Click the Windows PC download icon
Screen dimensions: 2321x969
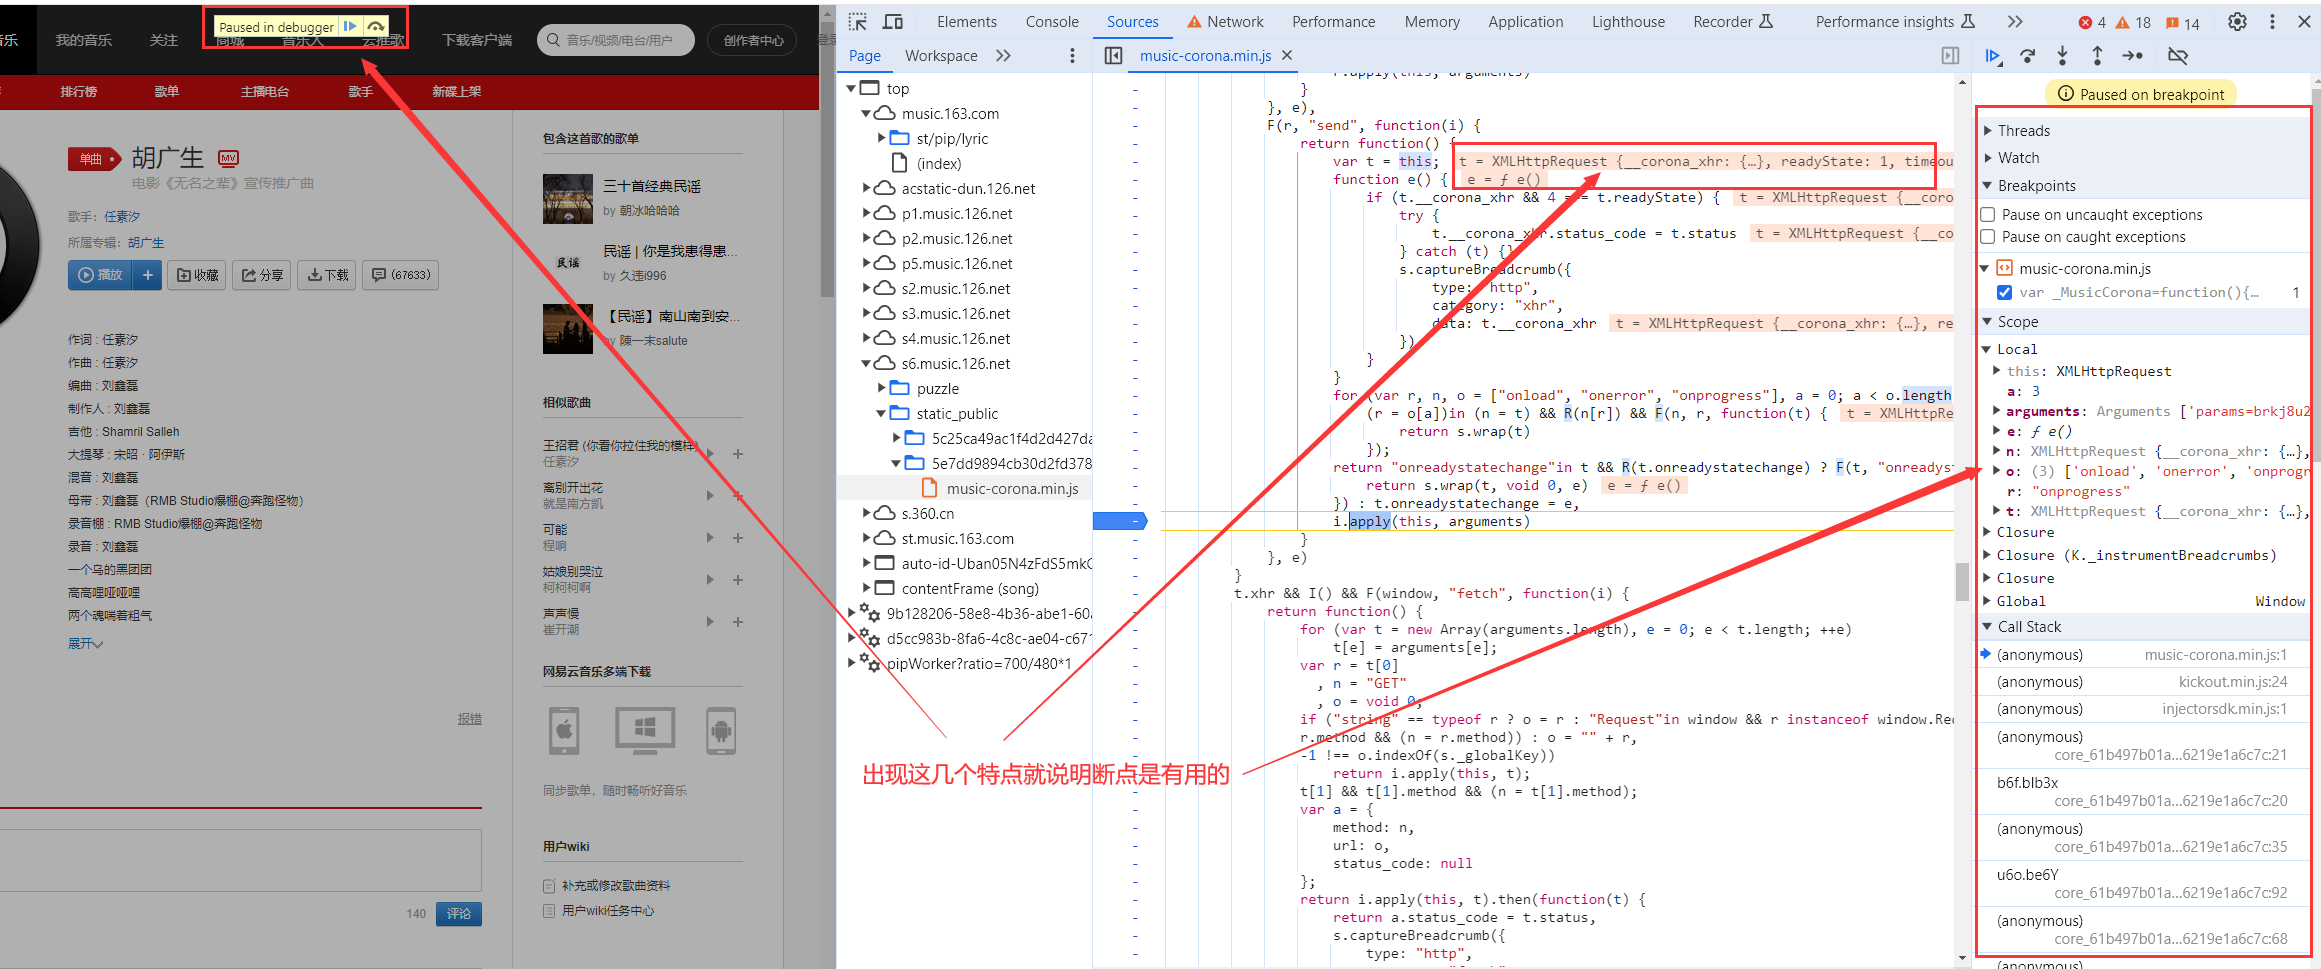(645, 731)
